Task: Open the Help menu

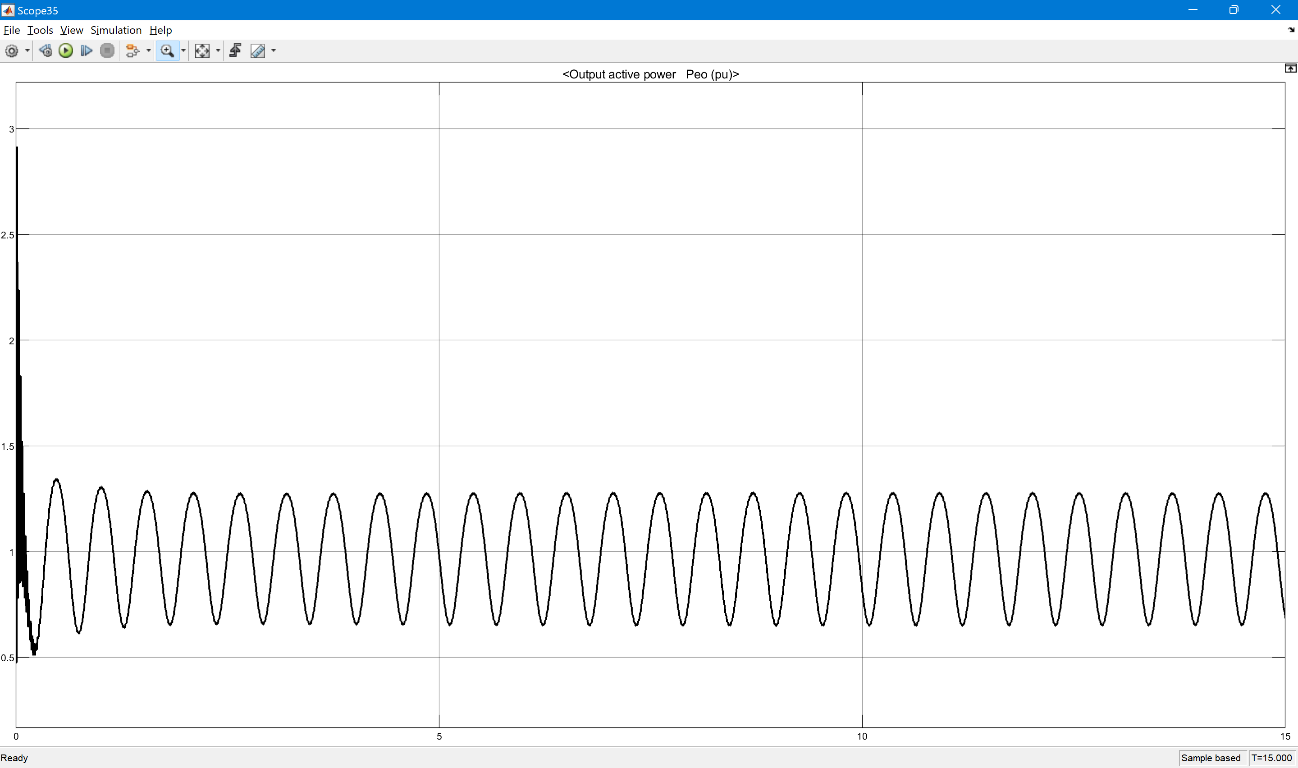Action: [161, 30]
